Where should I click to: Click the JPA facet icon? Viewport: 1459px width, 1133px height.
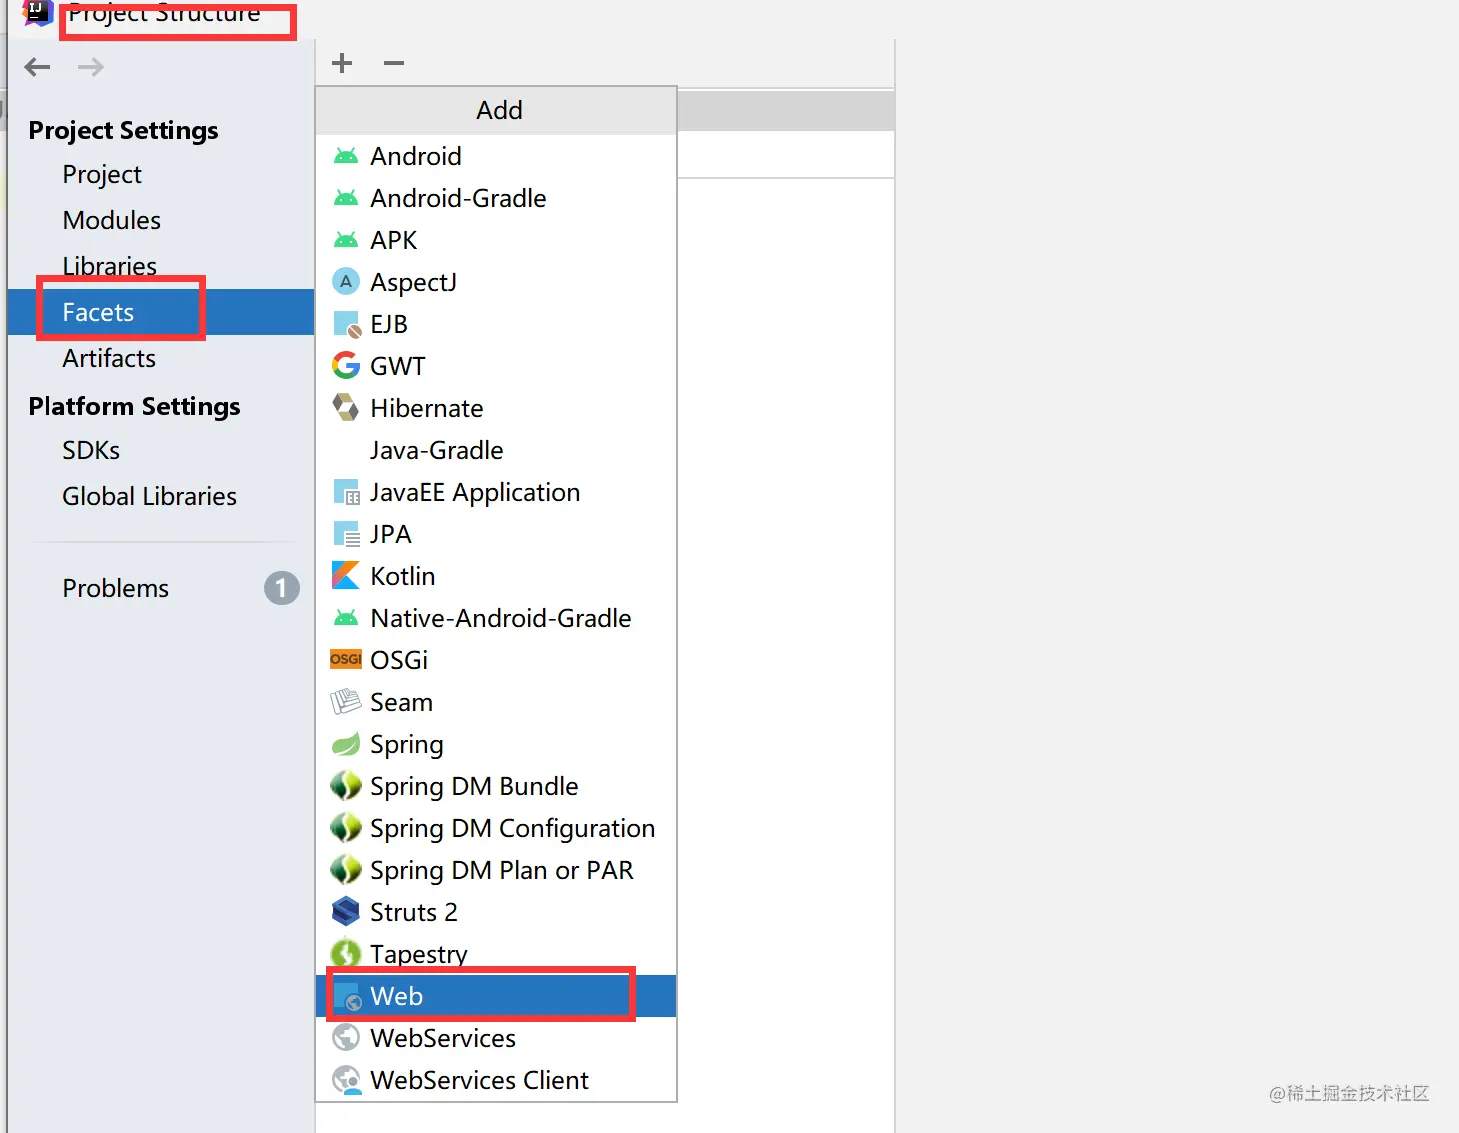pyautogui.click(x=346, y=534)
